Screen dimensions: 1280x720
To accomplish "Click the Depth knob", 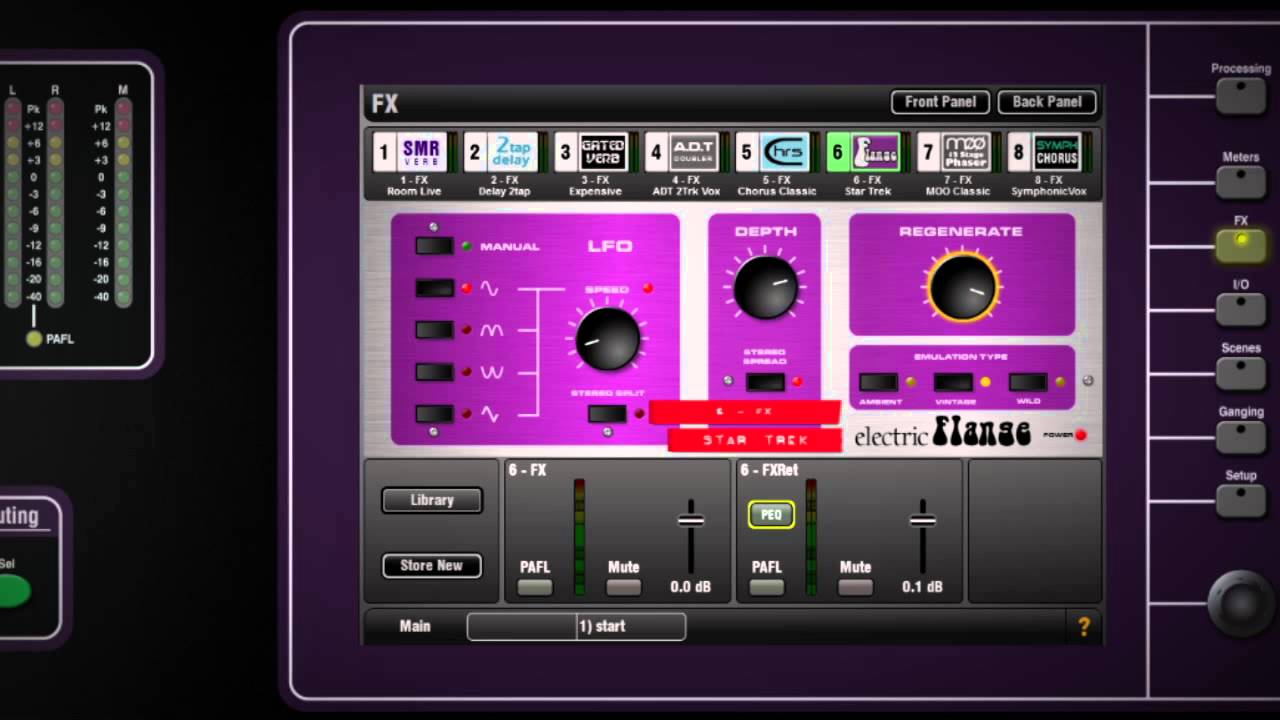I will [765, 287].
